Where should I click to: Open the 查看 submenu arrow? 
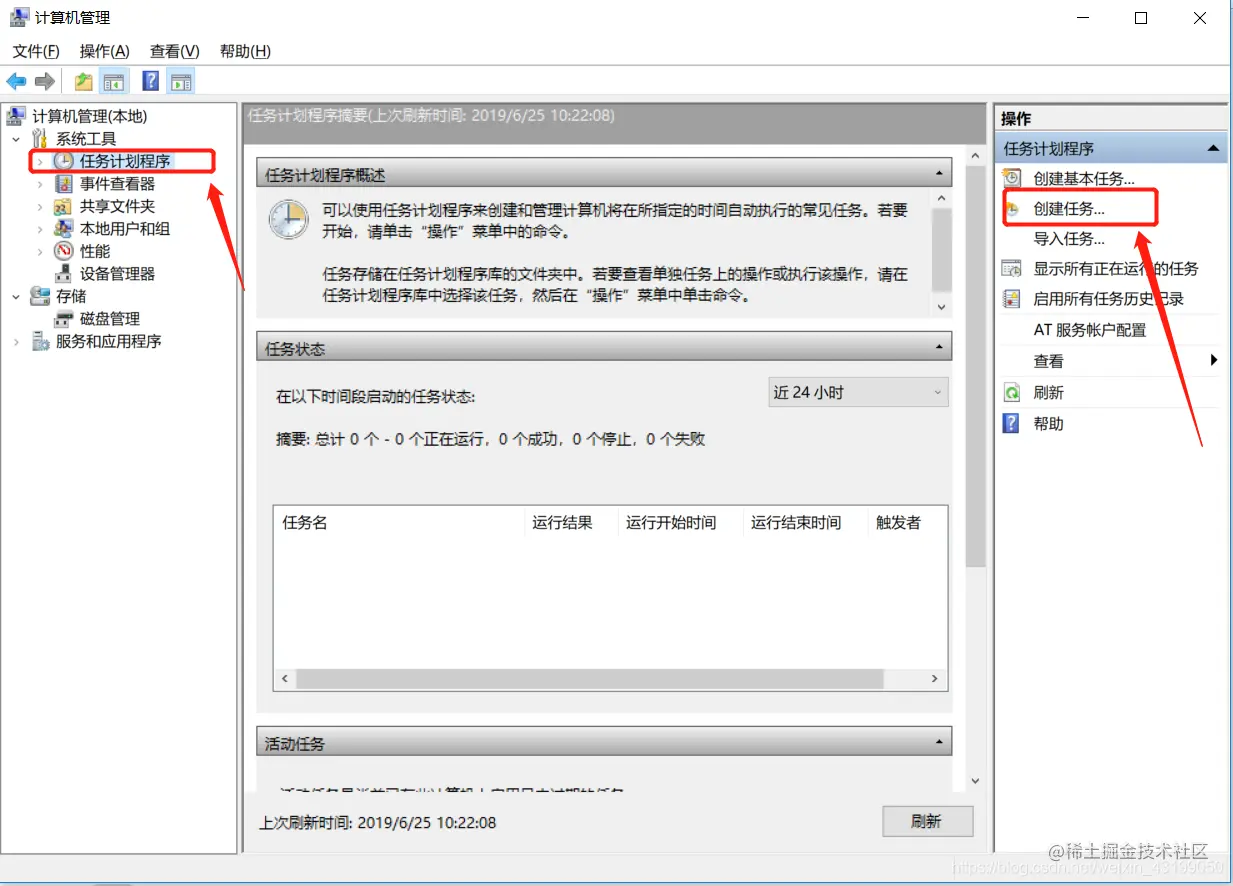[x=1214, y=360]
